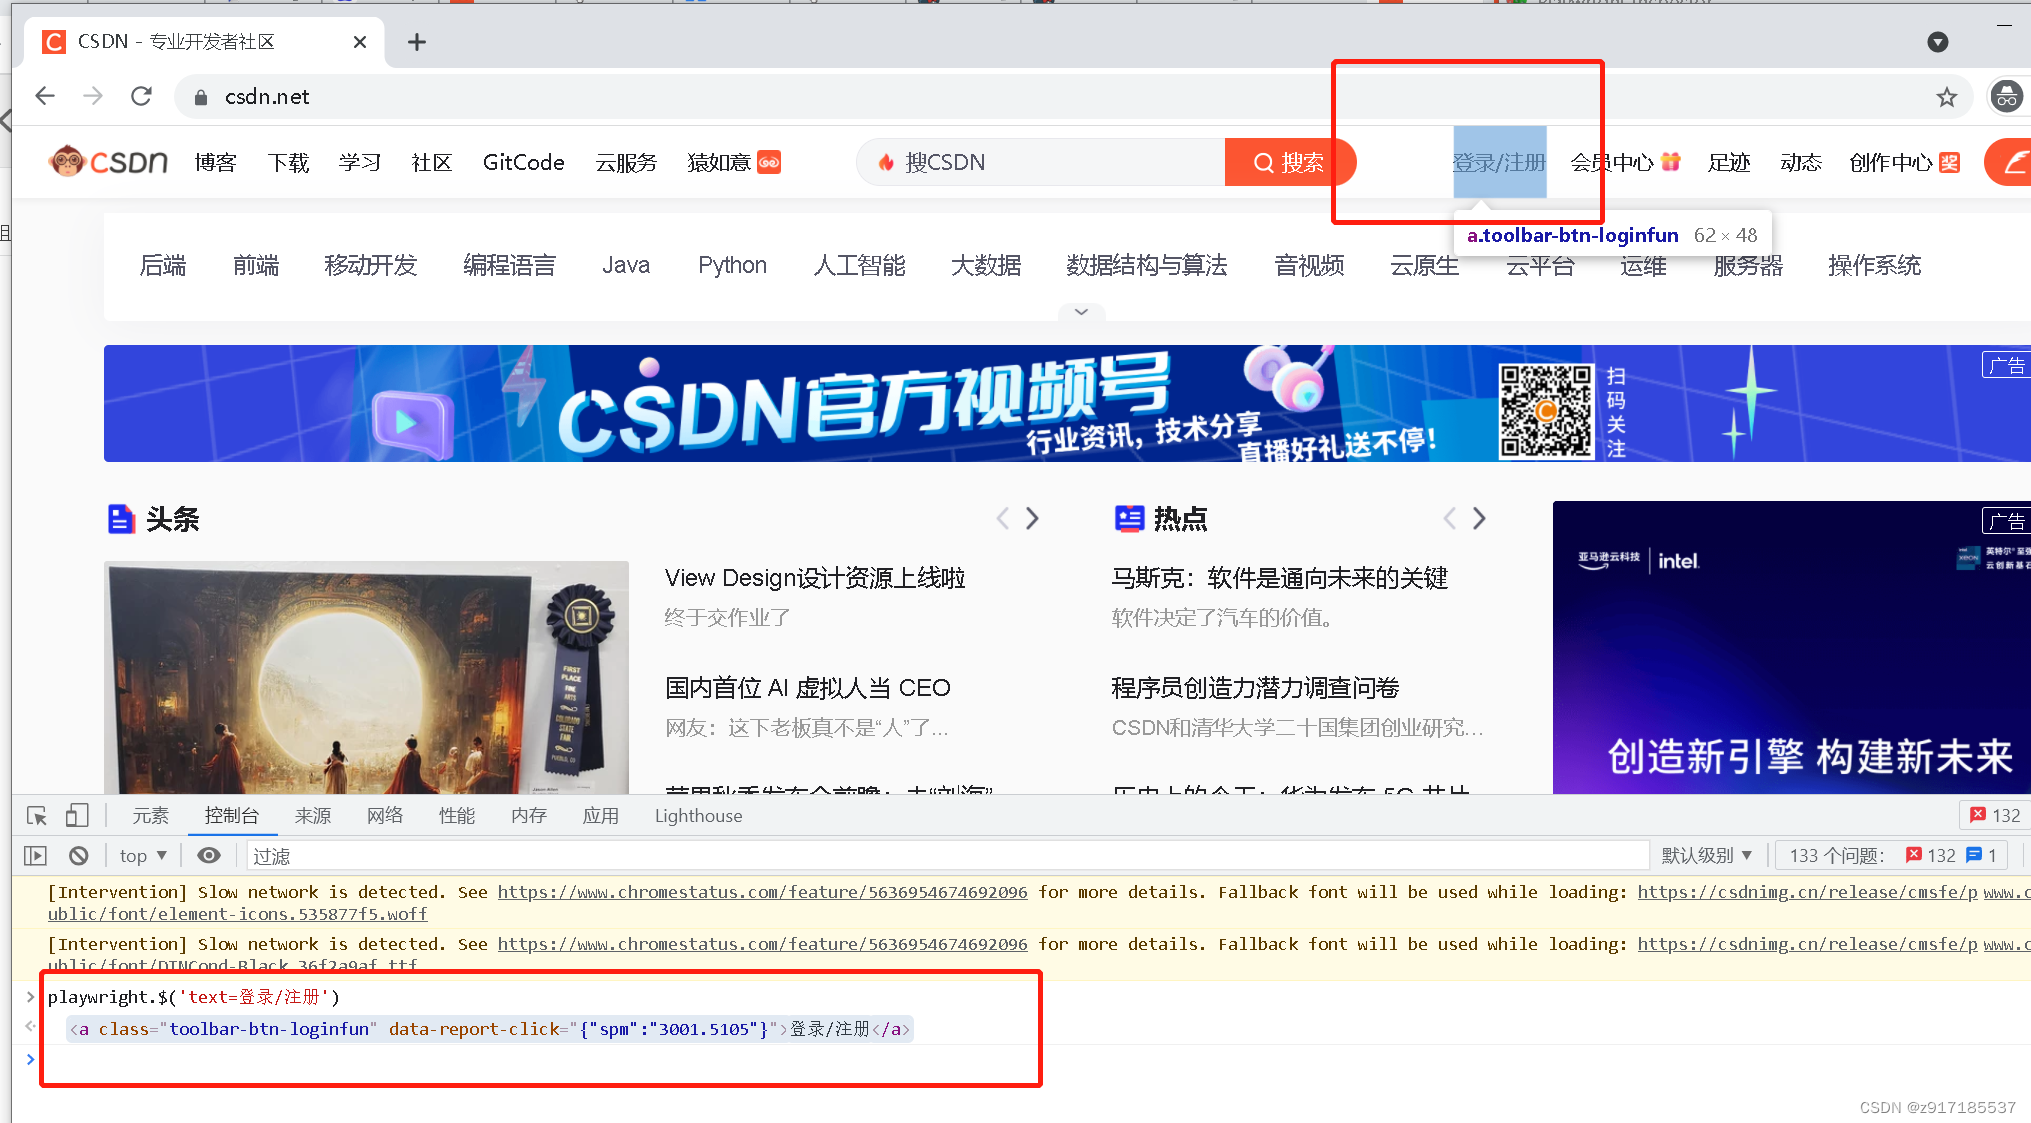2031x1123 pixels.
Task: Go to previous 热点 slide arrow
Action: [x=1450, y=518]
